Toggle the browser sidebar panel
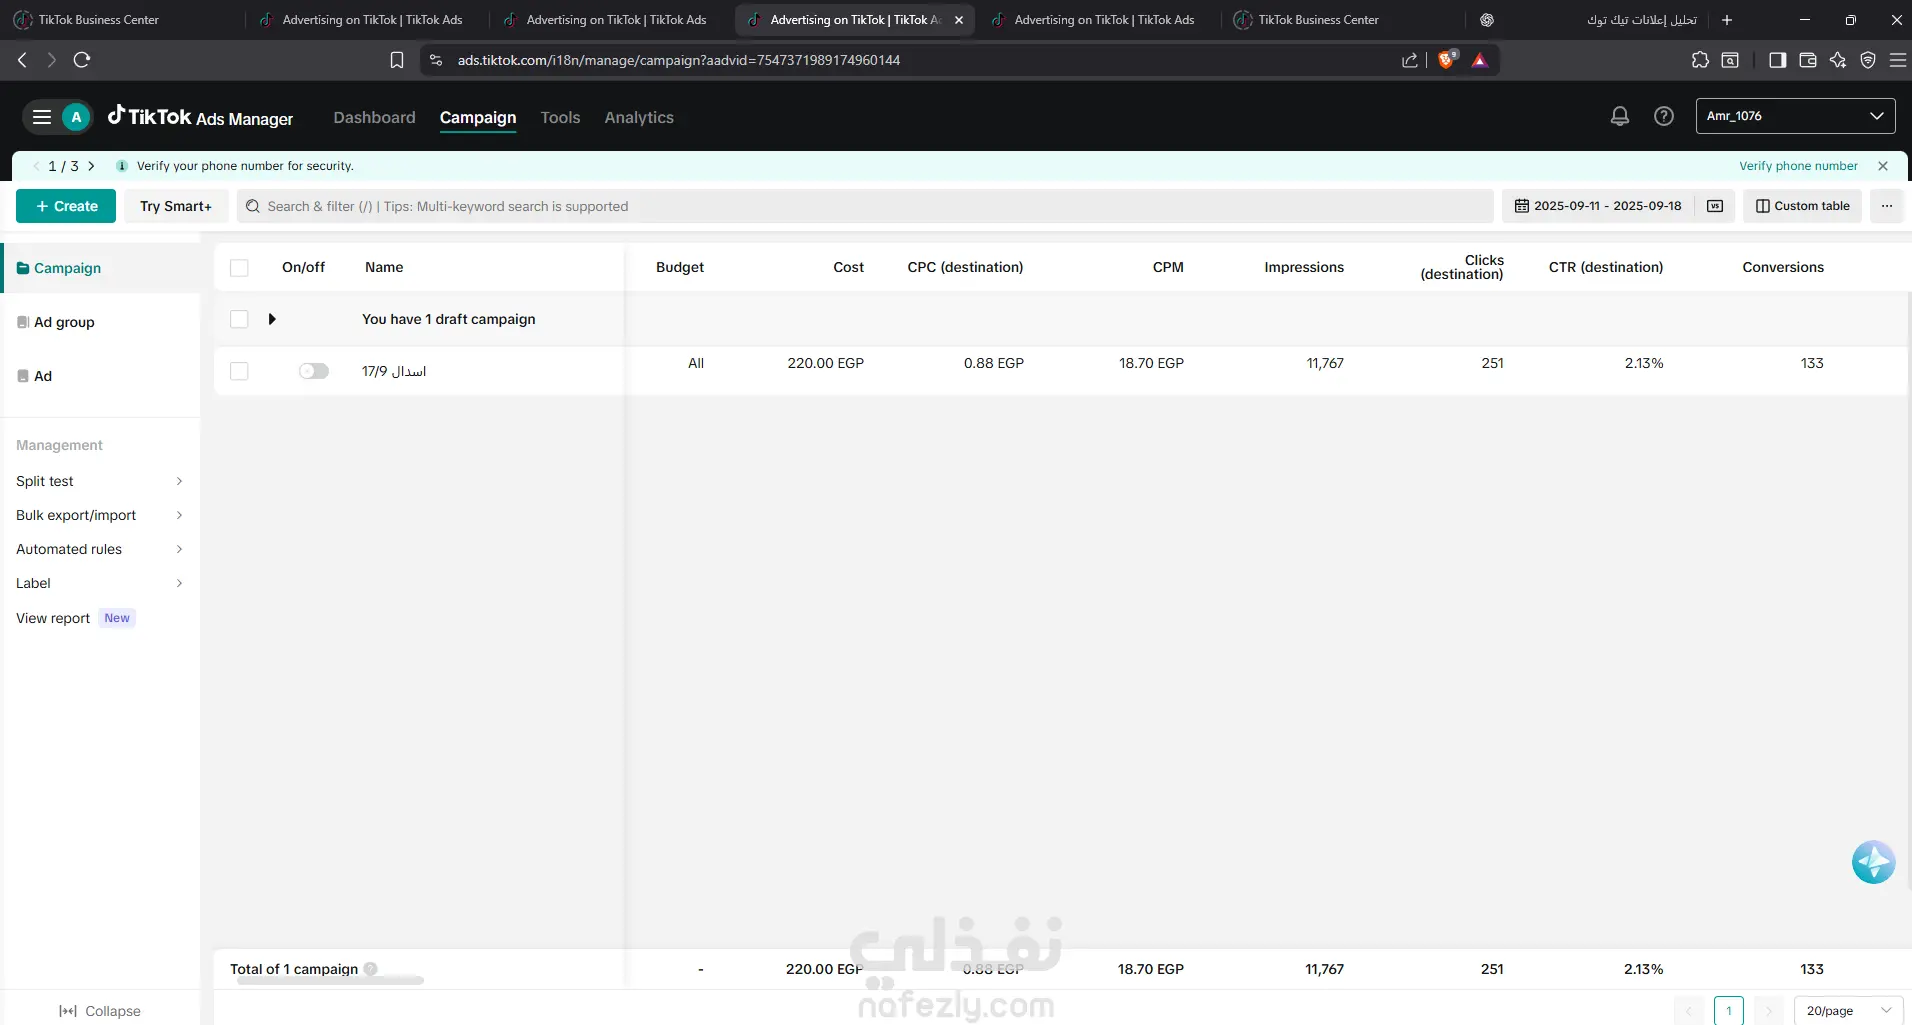 (1777, 60)
